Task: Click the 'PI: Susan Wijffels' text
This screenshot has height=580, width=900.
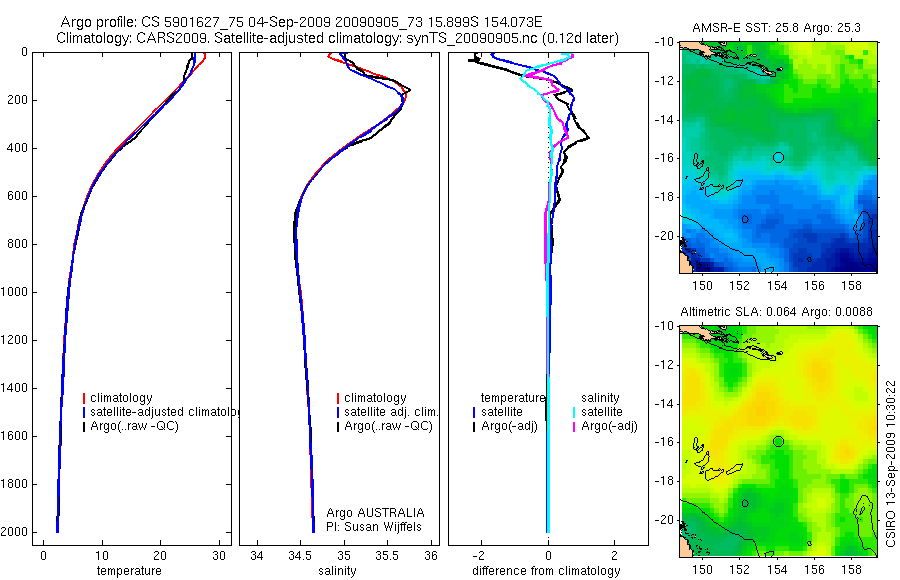Action: pyautogui.click(x=374, y=527)
